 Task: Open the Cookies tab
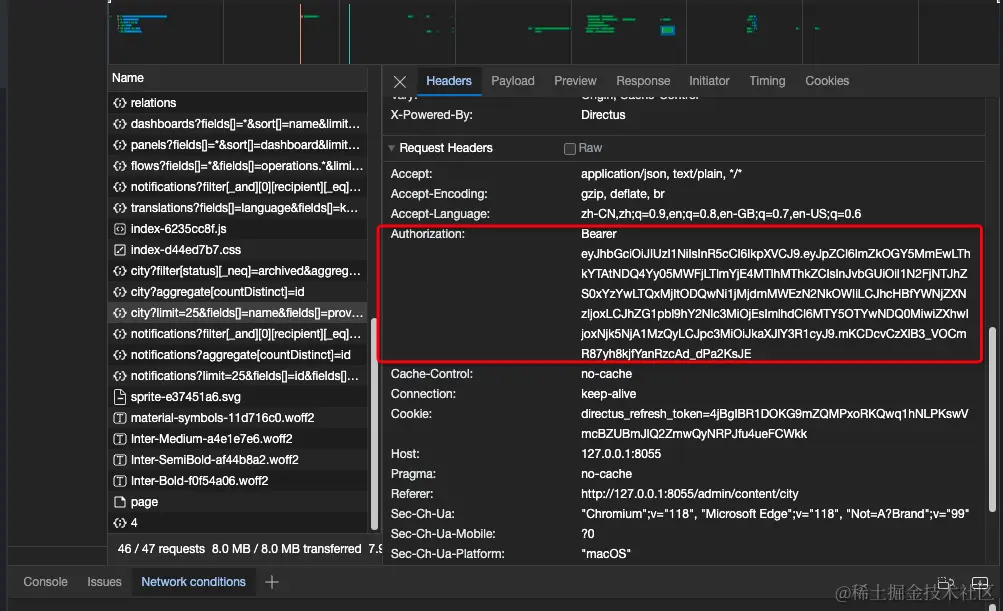coord(827,81)
